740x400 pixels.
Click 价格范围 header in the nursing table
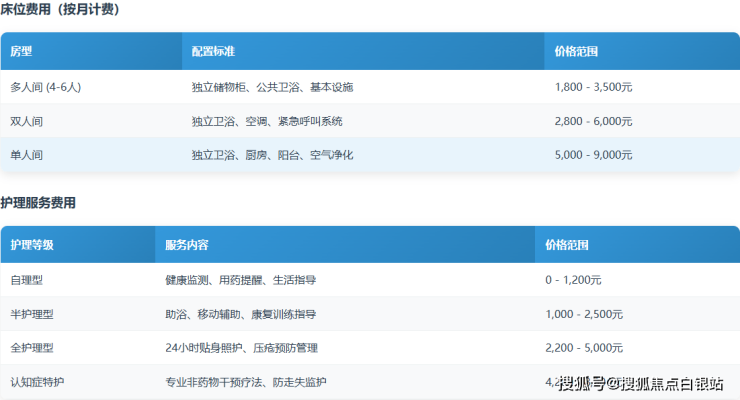(567, 245)
